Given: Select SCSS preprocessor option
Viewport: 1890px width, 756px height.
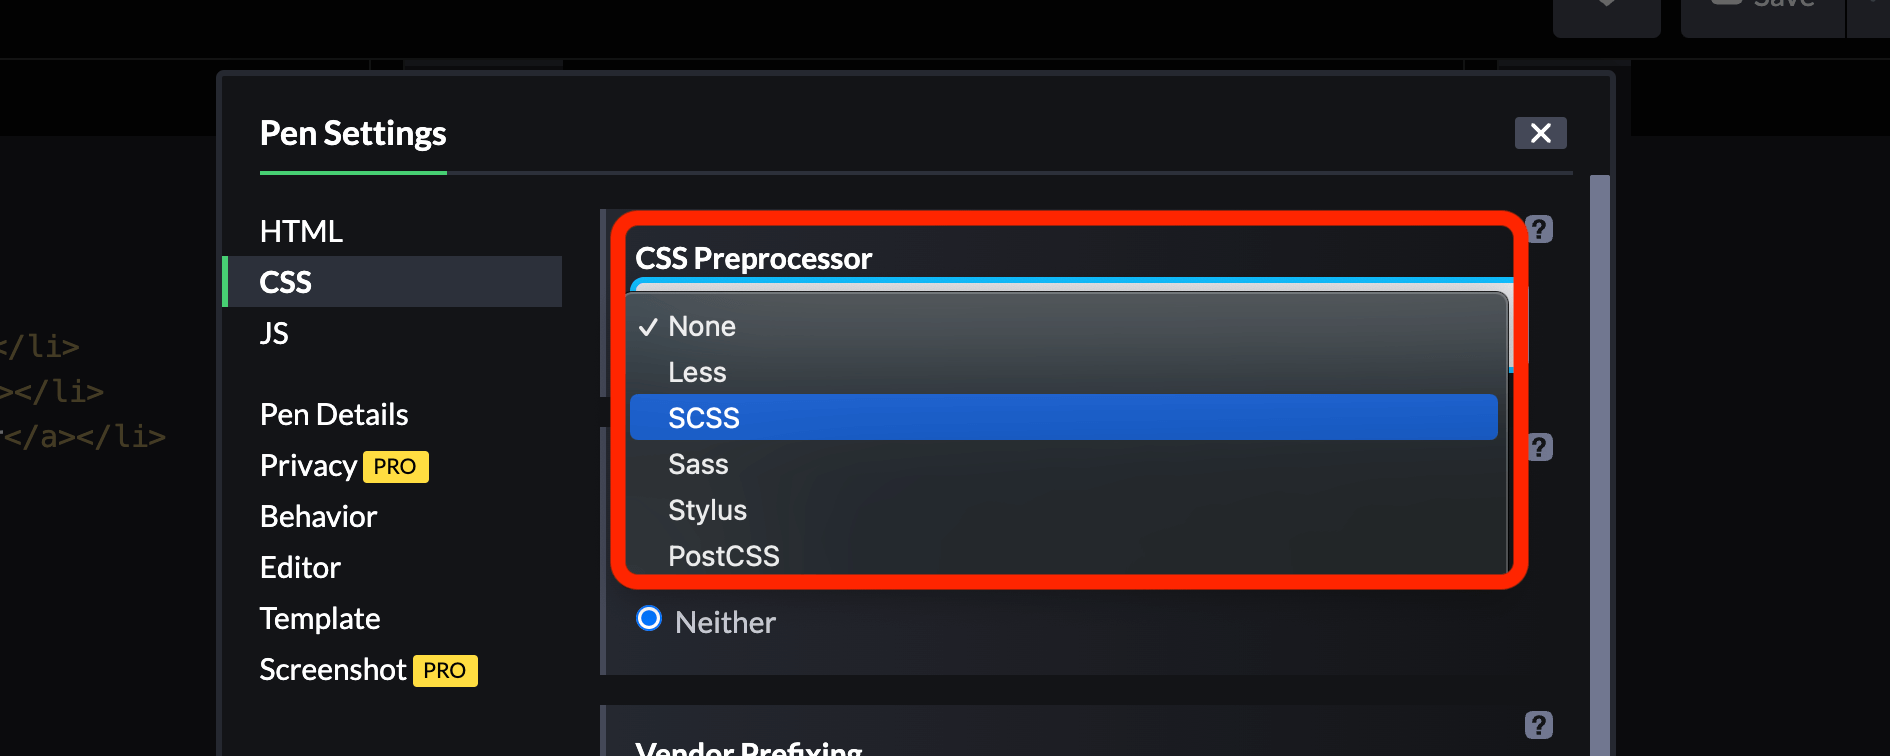Looking at the screenshot, I should [704, 418].
